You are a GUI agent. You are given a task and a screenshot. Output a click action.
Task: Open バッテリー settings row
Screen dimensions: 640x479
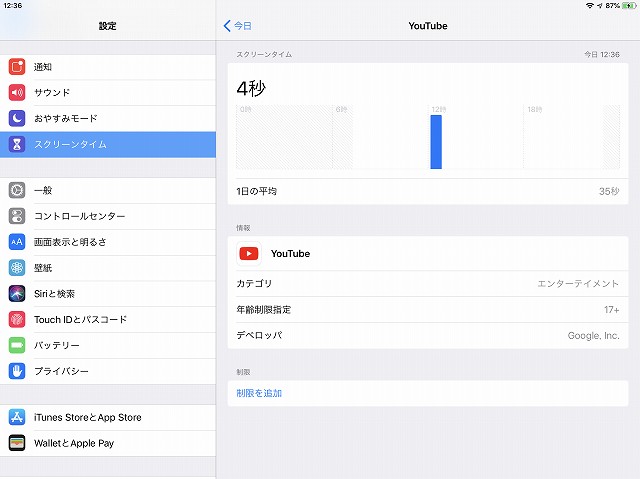[x=108, y=345]
